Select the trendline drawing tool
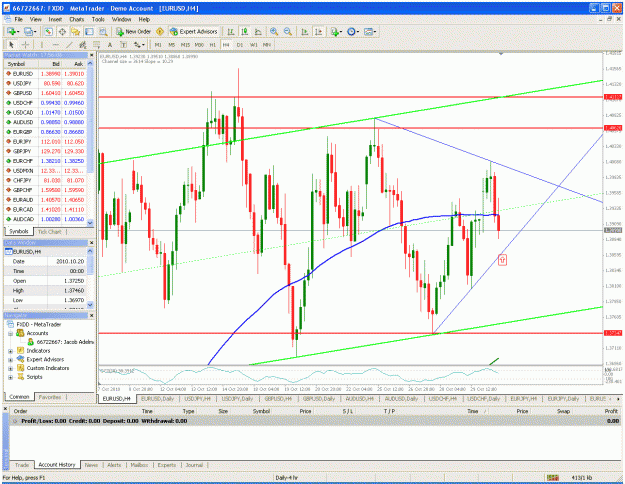 coord(69,45)
